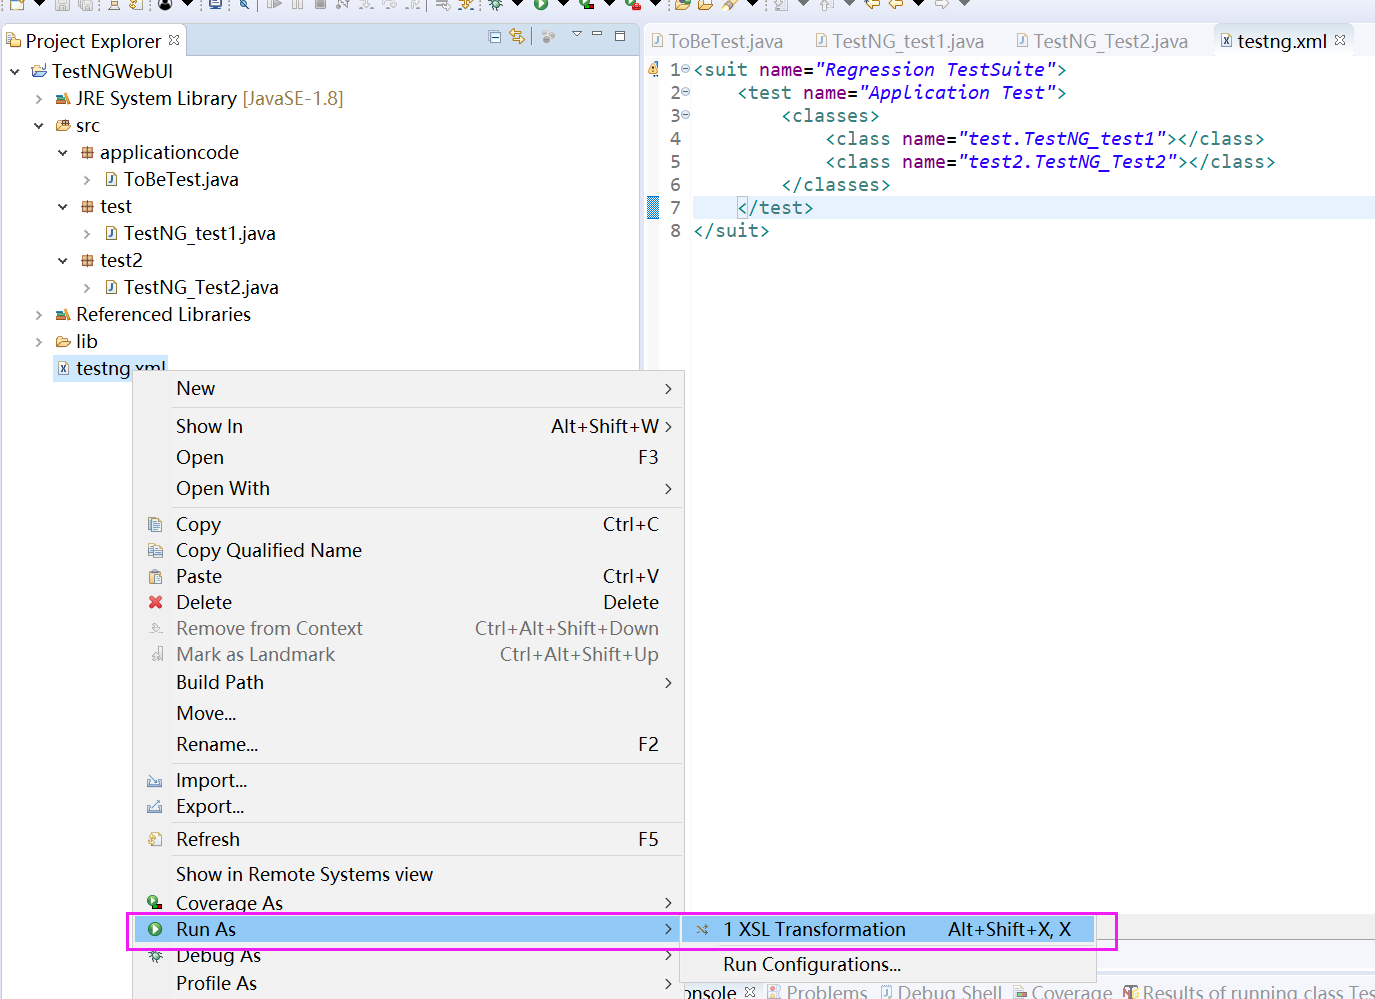Click the ToBeTest.java file icon in tree
Image resolution: width=1375 pixels, height=999 pixels.
(x=111, y=179)
